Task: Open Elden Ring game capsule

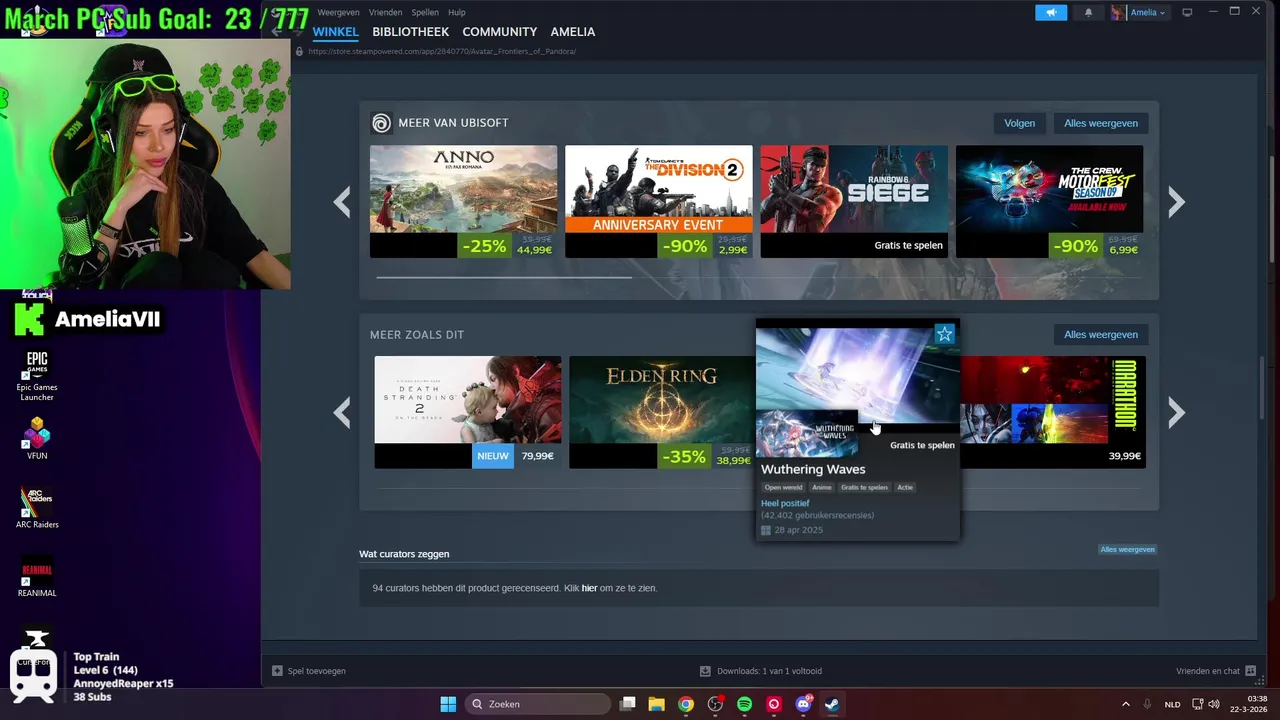Action: click(x=661, y=412)
